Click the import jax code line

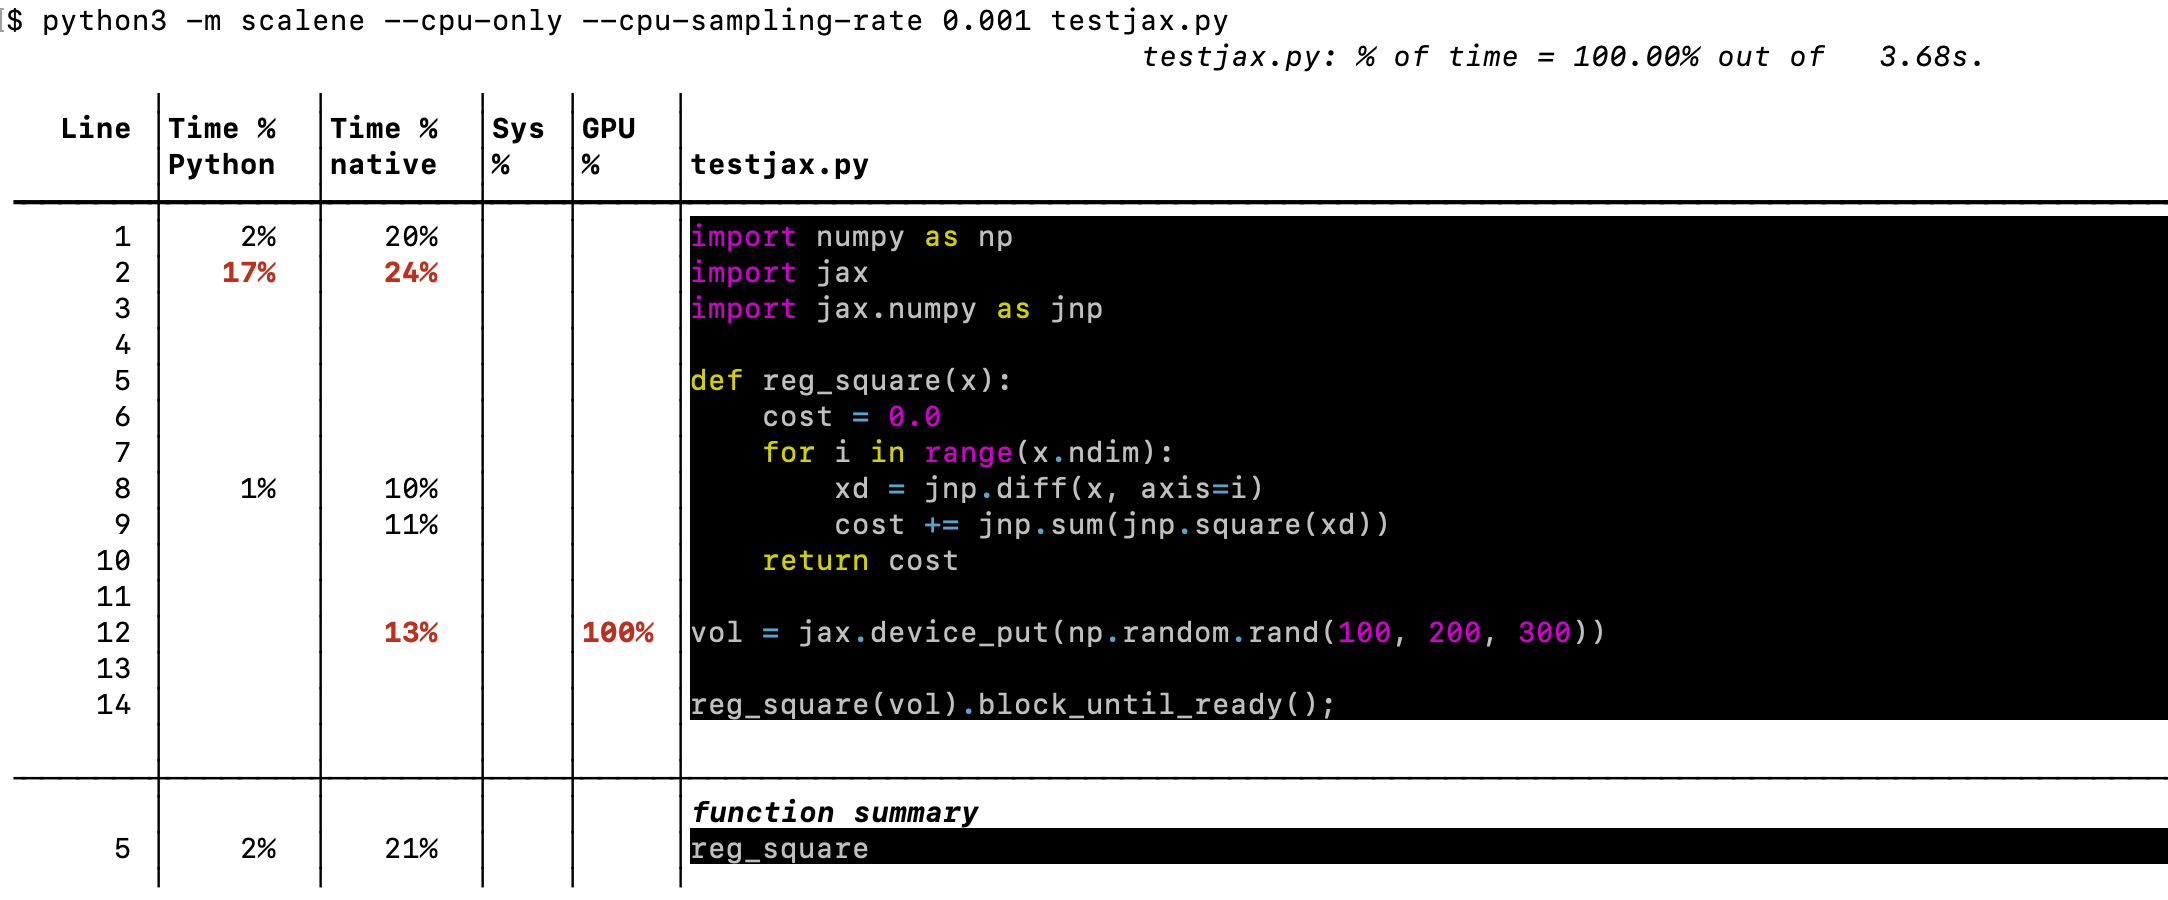[778, 273]
